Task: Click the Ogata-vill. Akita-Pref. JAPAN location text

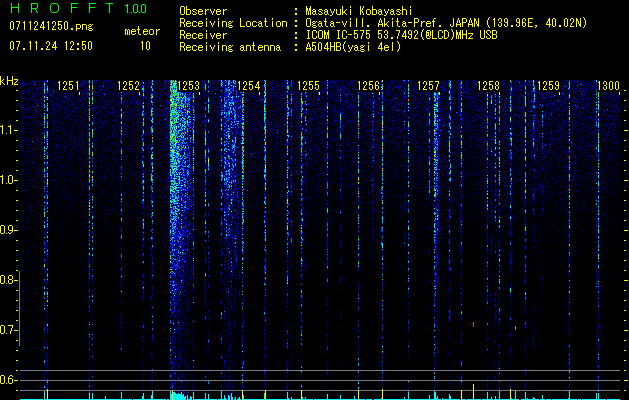Action: [446, 23]
